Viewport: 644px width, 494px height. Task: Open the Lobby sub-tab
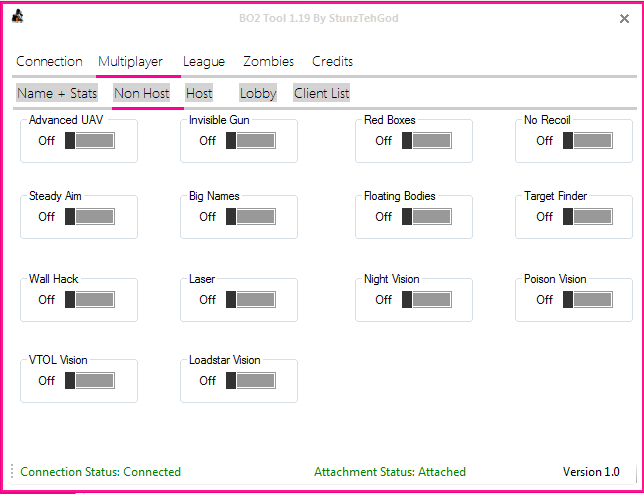(x=258, y=93)
